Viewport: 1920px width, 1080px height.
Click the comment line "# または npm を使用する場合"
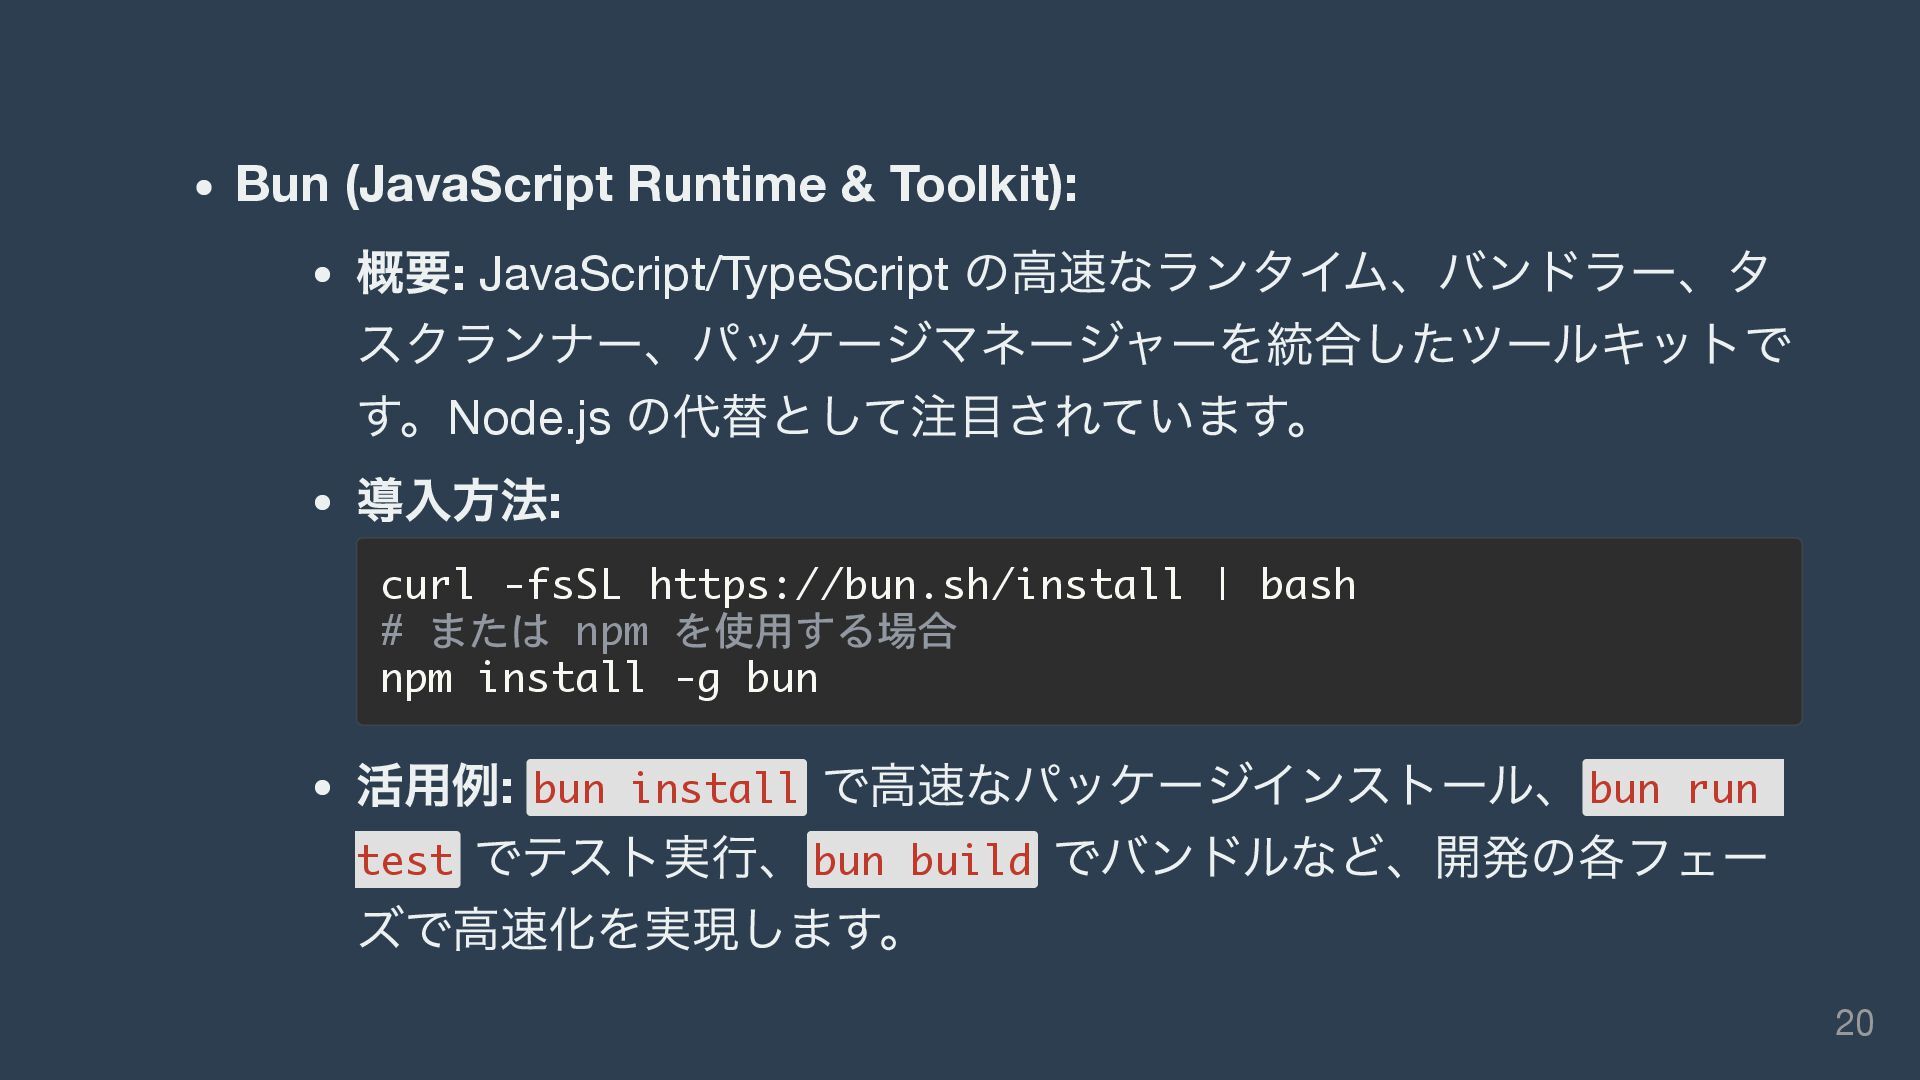668,631
